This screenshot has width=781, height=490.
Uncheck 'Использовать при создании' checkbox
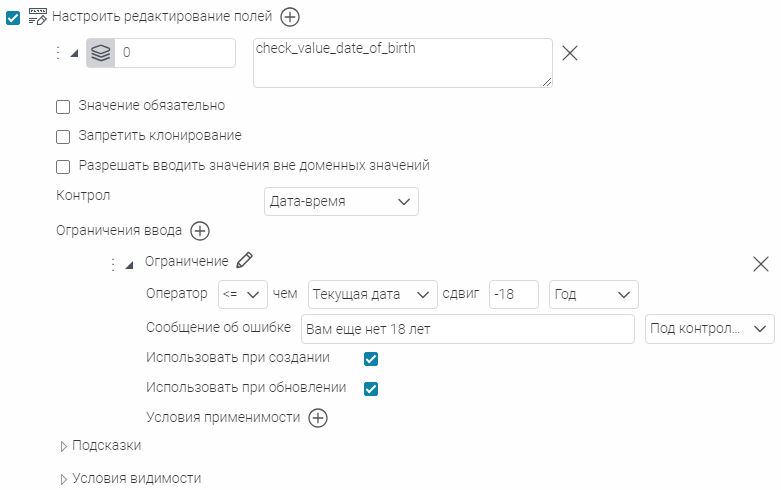pos(371,358)
